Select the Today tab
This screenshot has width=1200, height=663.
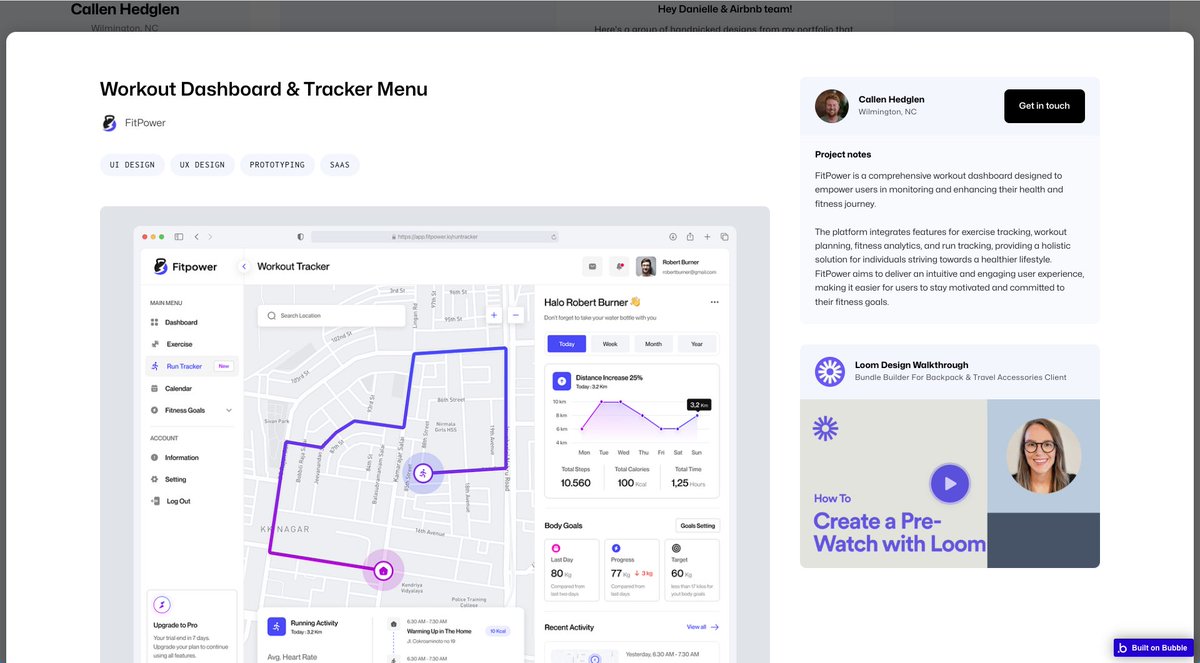567,344
